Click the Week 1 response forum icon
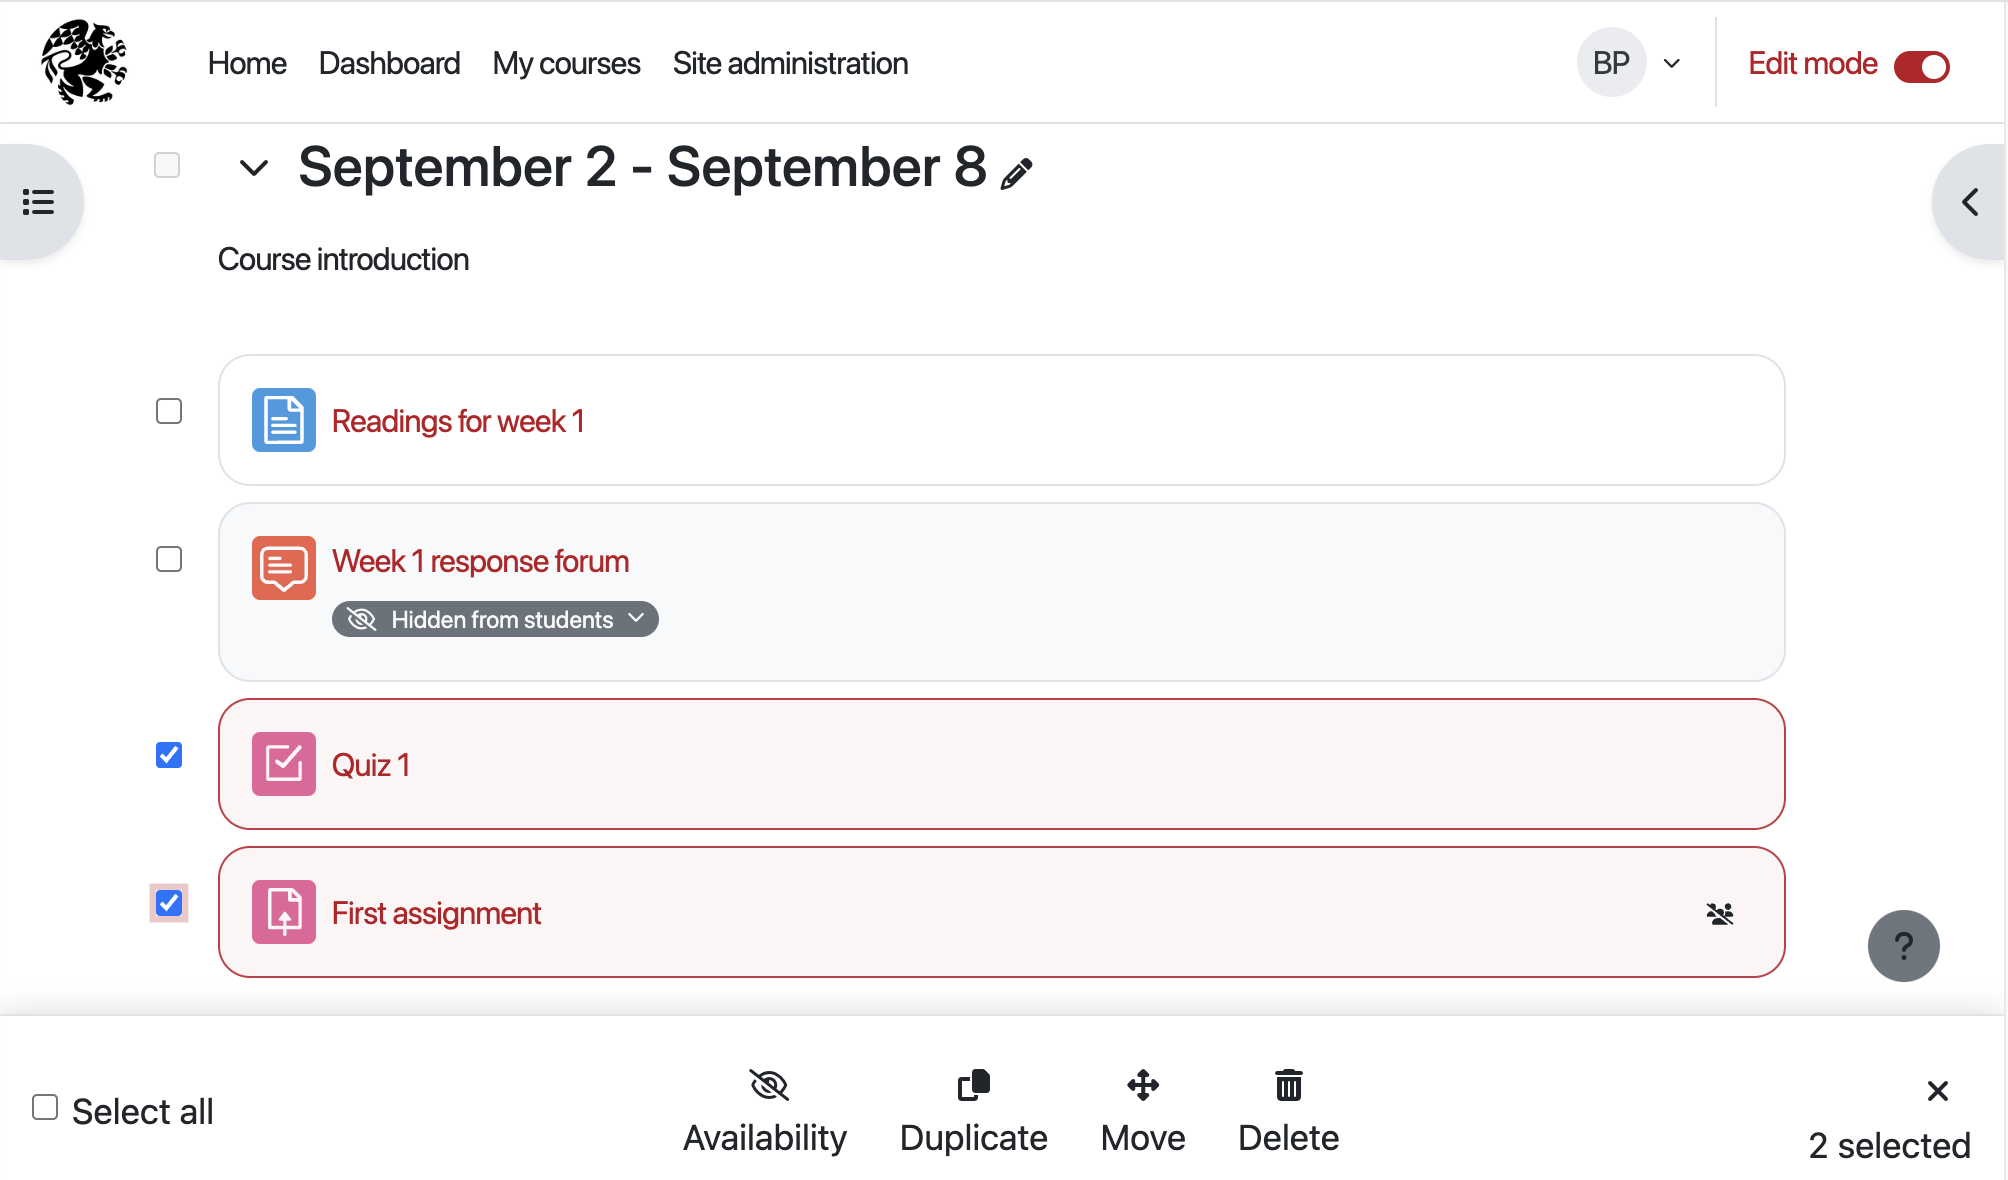2008x1180 pixels. [x=284, y=568]
